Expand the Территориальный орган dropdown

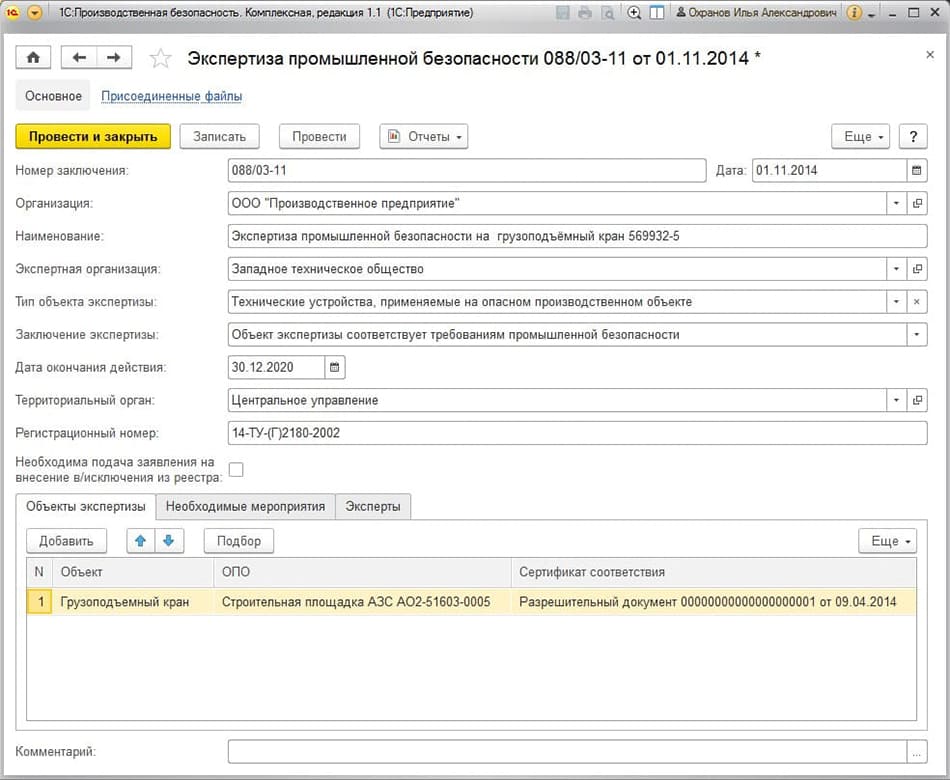(896, 400)
